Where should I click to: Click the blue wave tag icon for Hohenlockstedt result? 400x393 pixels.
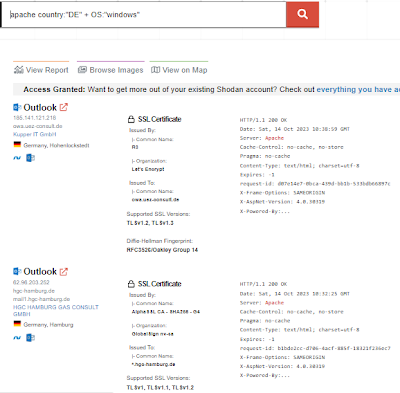point(17,158)
